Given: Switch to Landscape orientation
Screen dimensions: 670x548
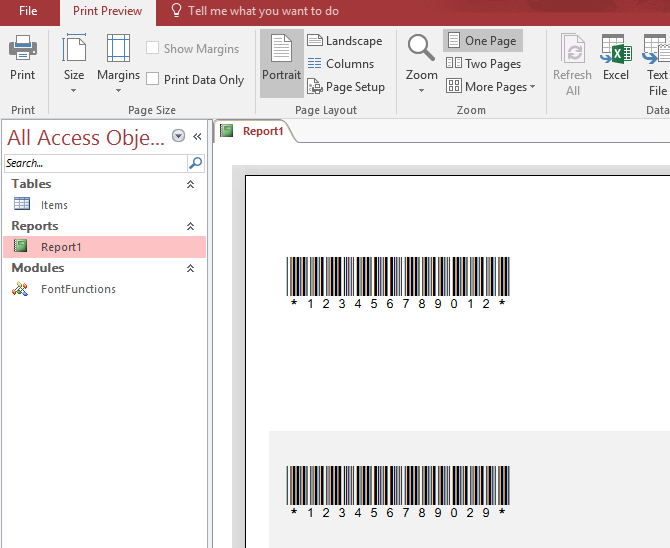Looking at the screenshot, I should click(x=345, y=41).
